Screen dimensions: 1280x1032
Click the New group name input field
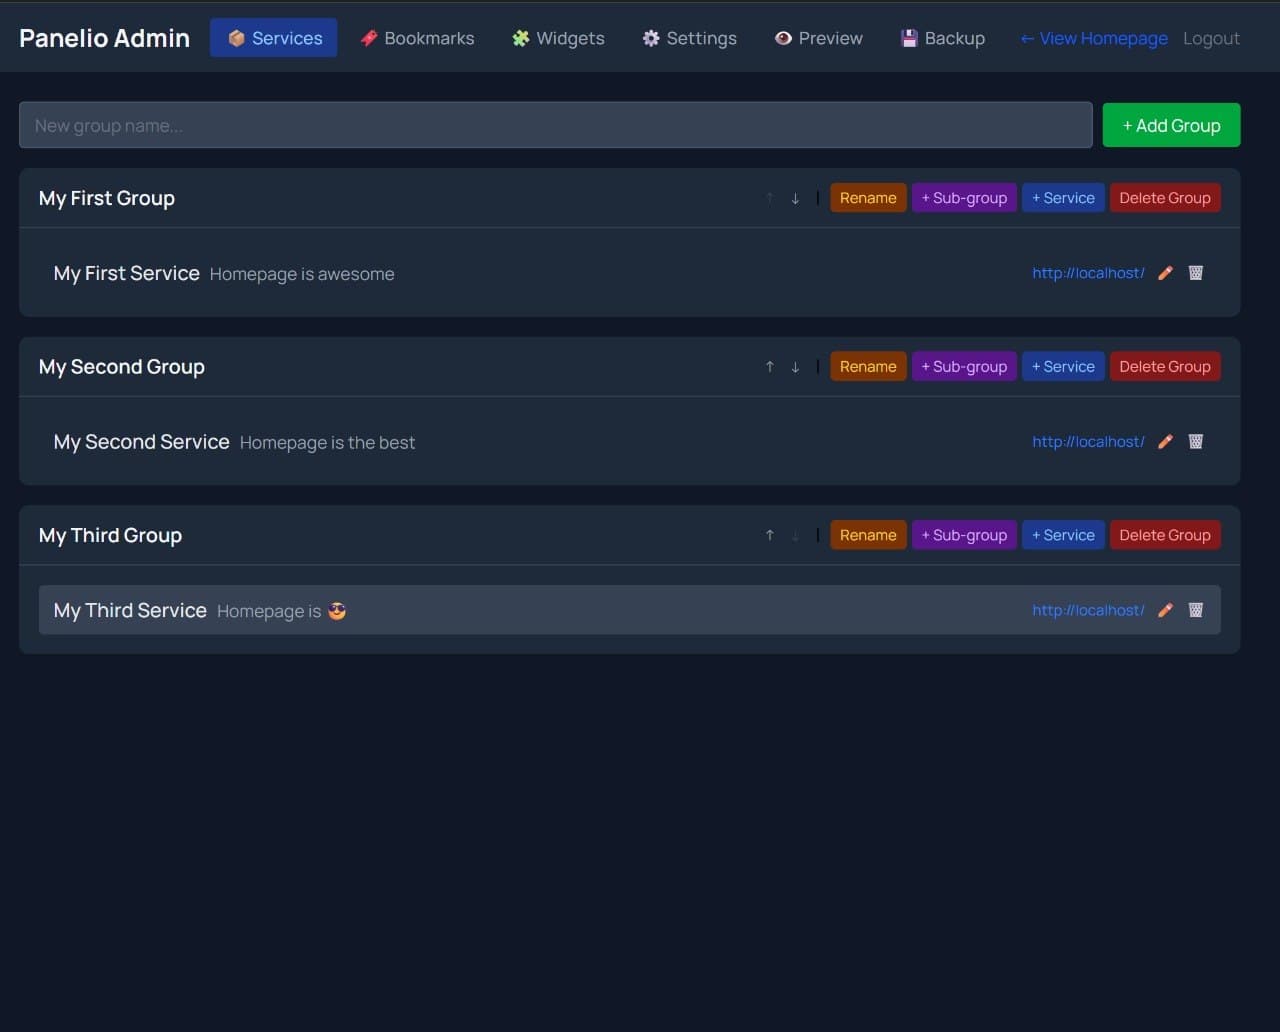click(x=555, y=125)
